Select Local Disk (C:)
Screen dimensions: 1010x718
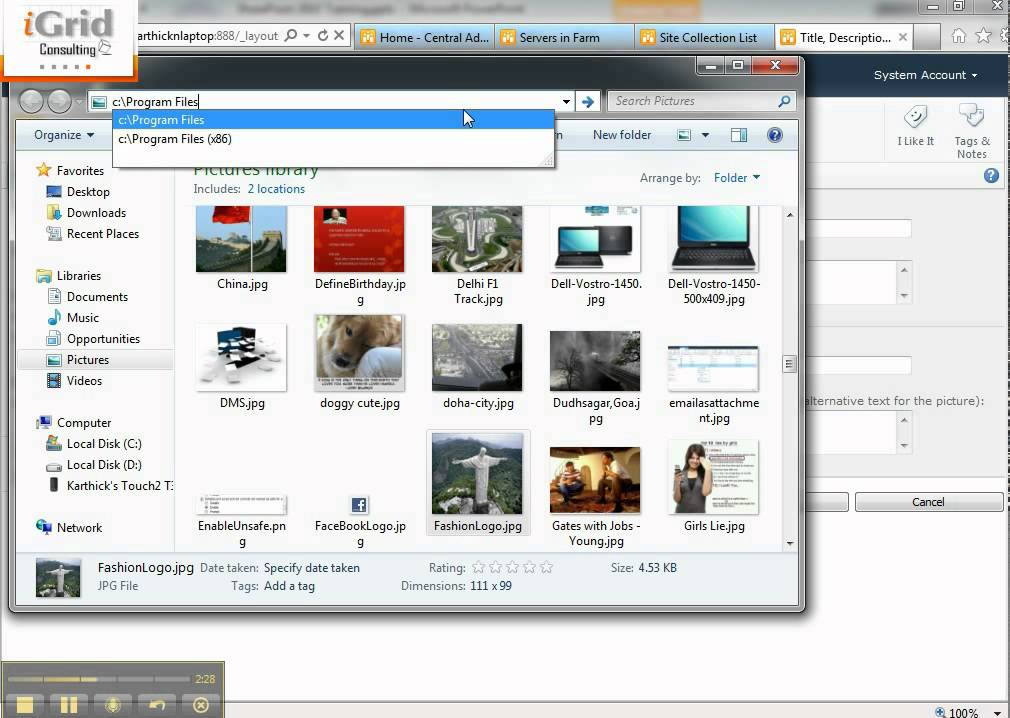point(104,444)
